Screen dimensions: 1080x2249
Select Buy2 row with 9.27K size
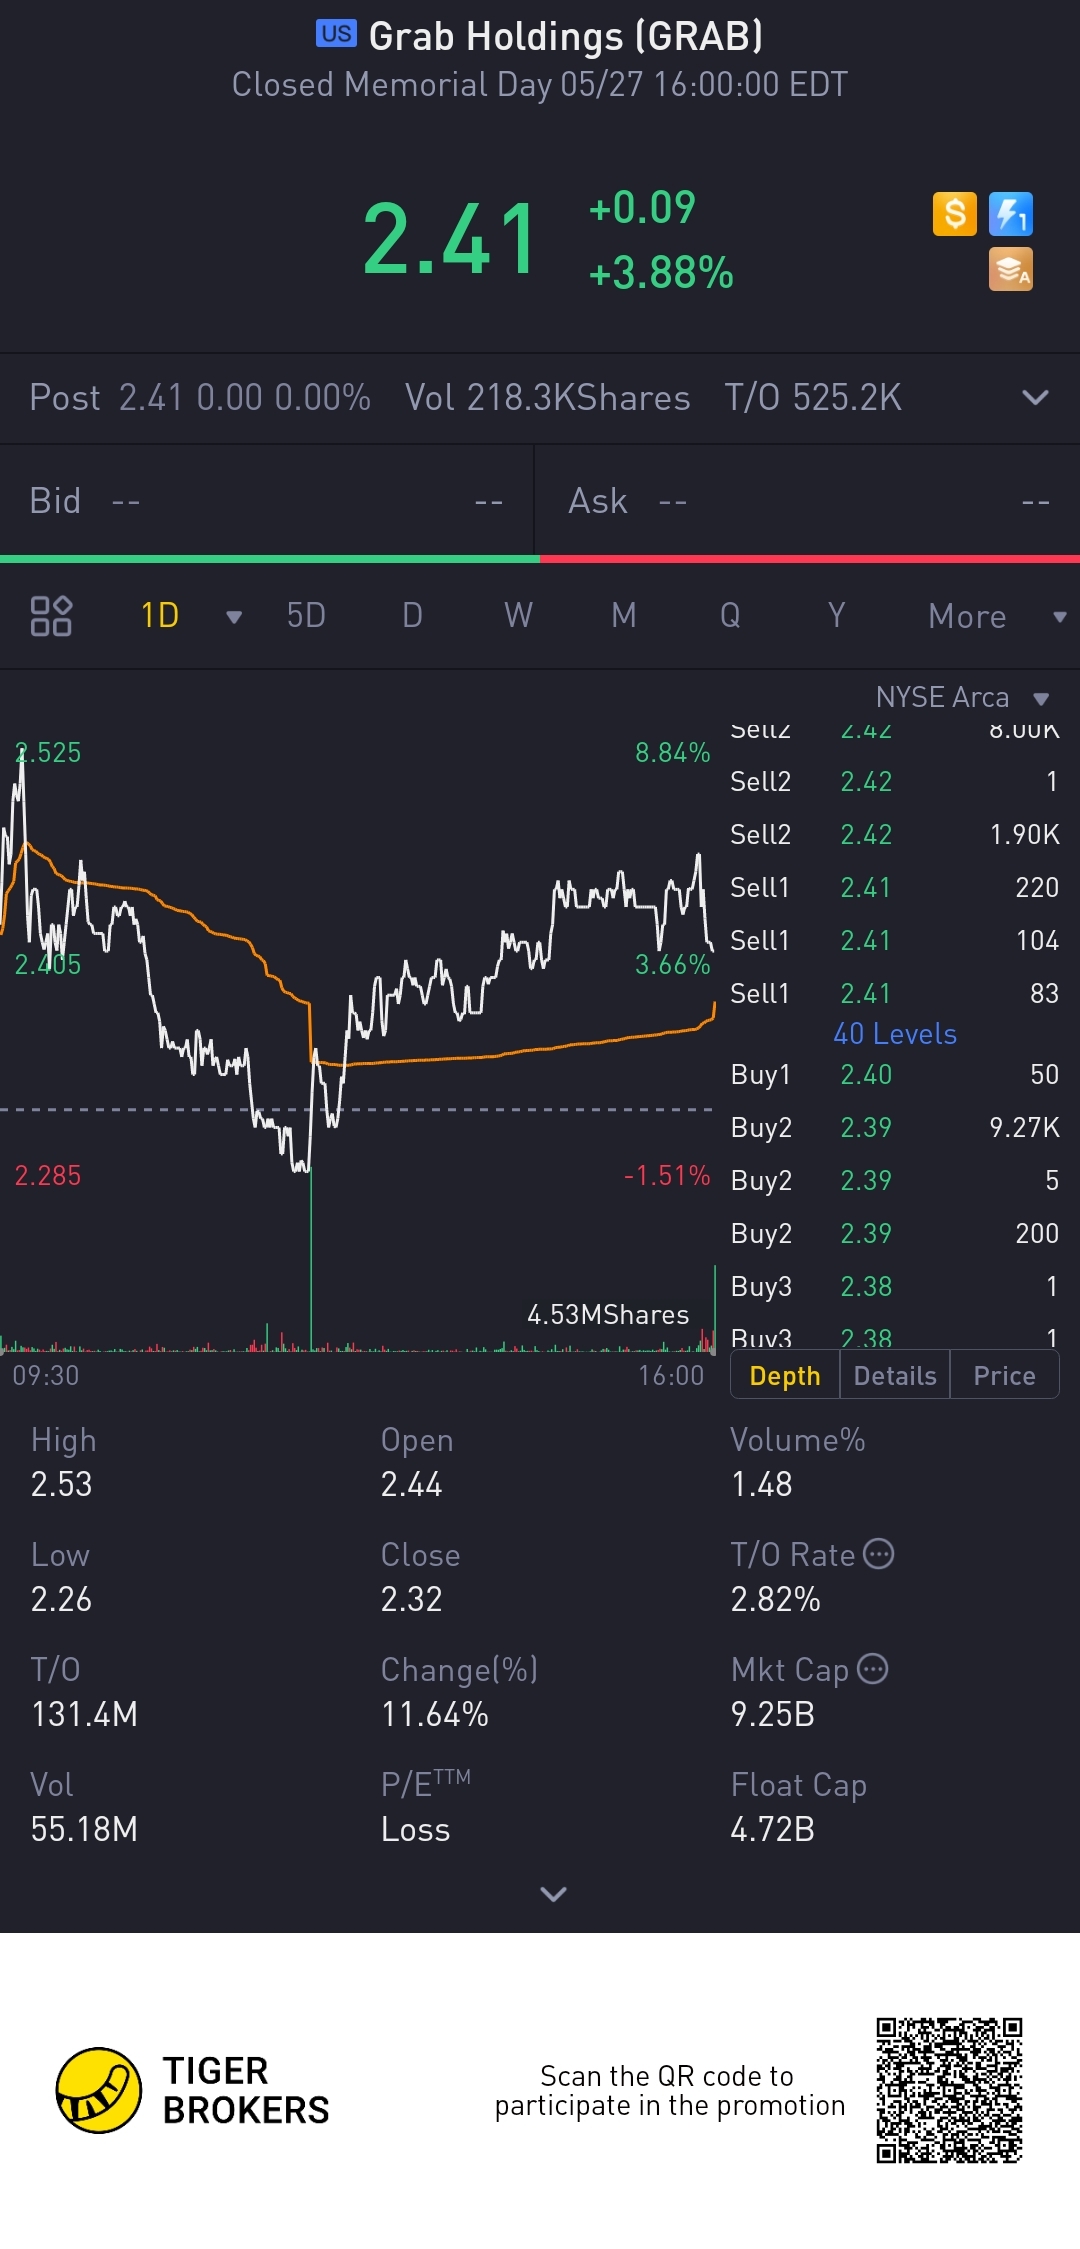coord(895,1127)
